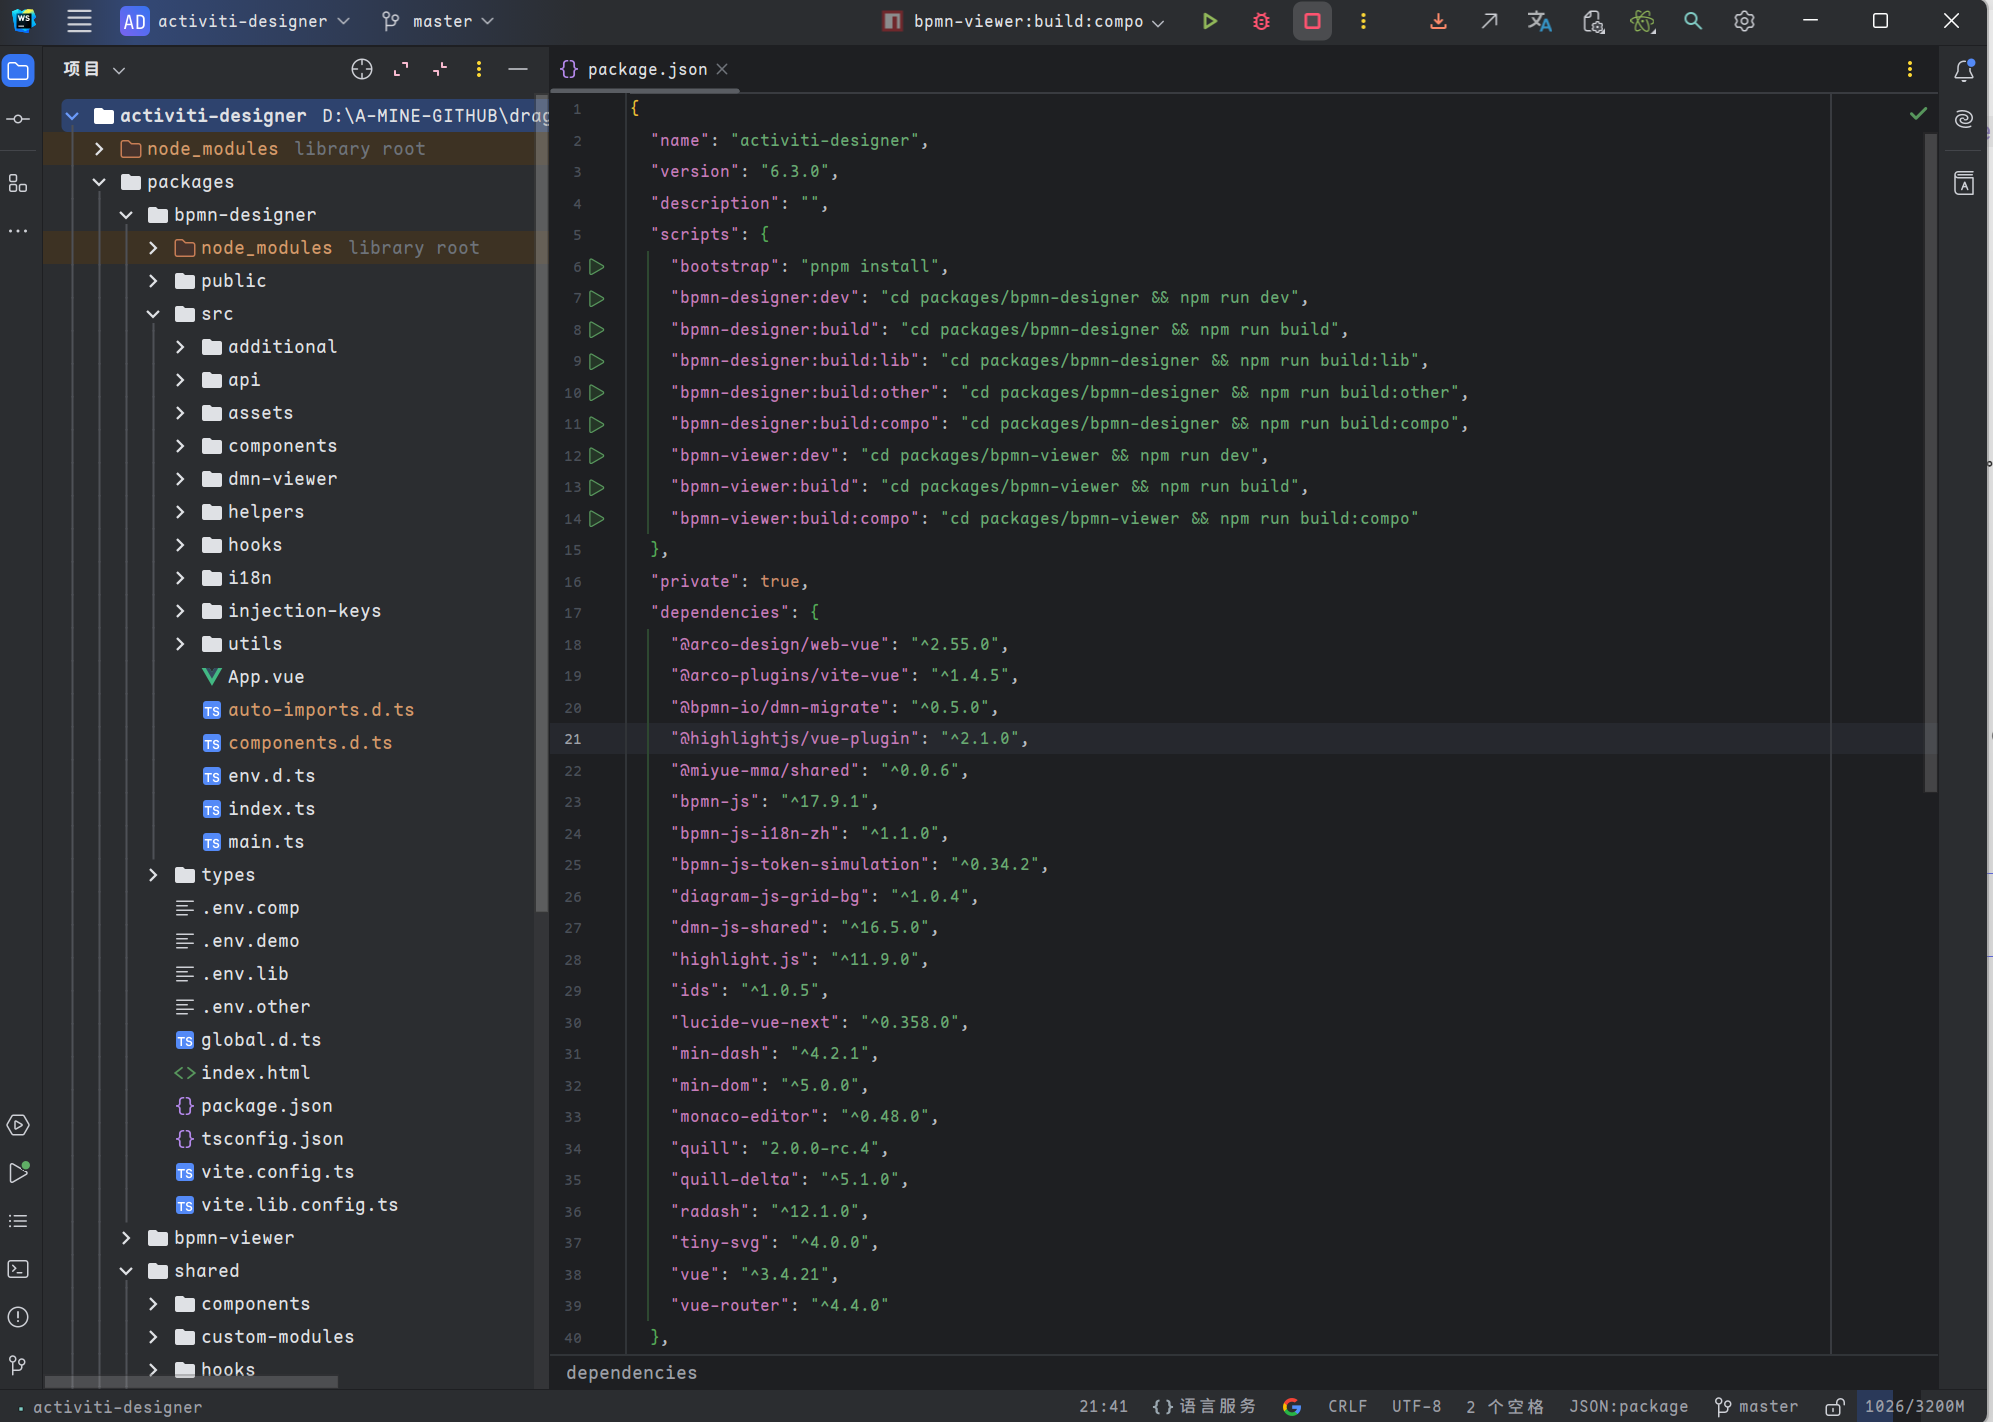Toggle Project tool window folder button
The height and width of the screenshot is (1422, 1993).
coord(18,70)
